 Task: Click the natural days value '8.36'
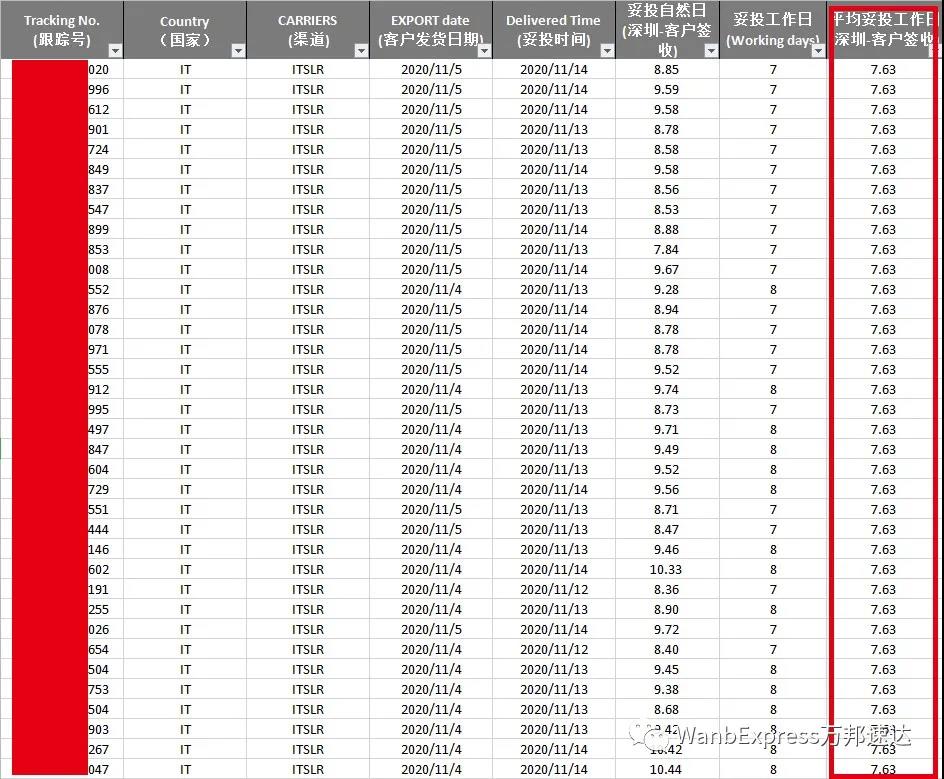coord(666,589)
